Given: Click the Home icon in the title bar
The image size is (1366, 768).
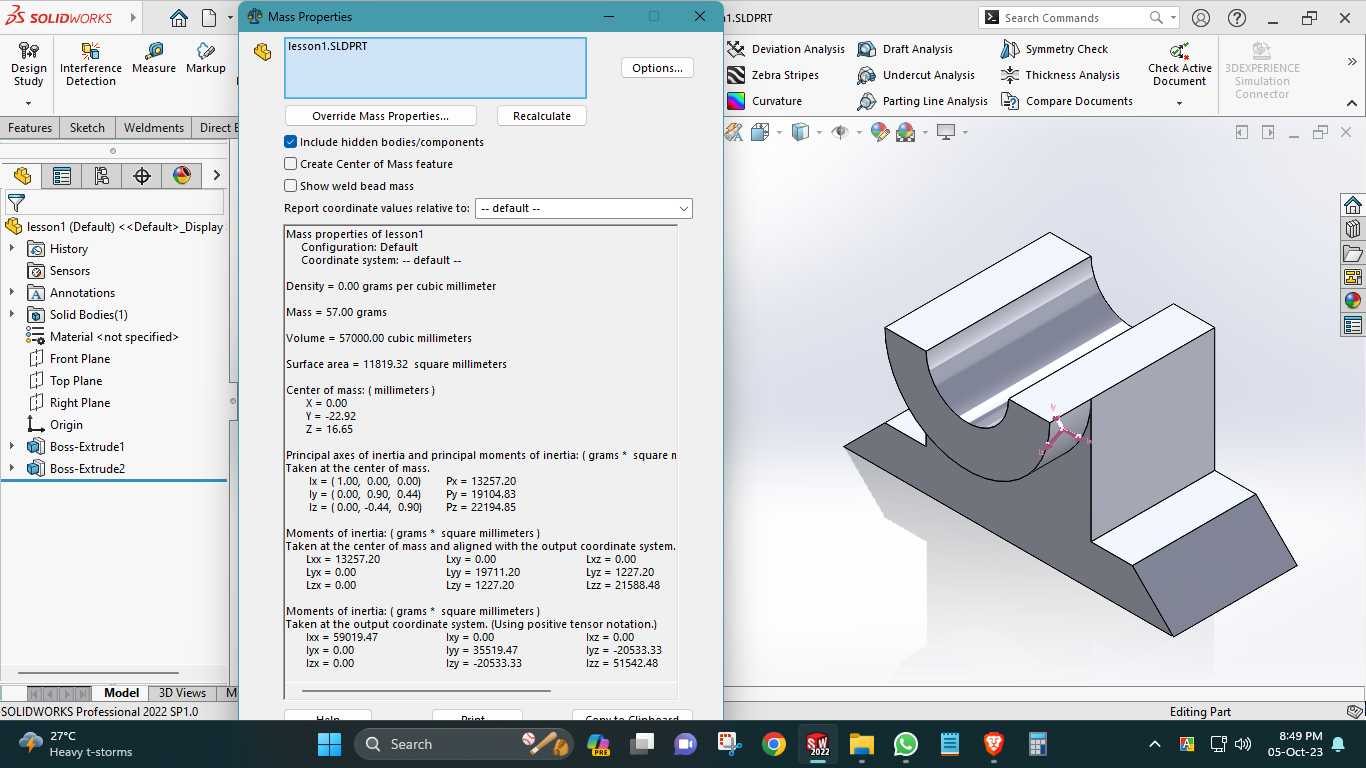Looking at the screenshot, I should (178, 18).
